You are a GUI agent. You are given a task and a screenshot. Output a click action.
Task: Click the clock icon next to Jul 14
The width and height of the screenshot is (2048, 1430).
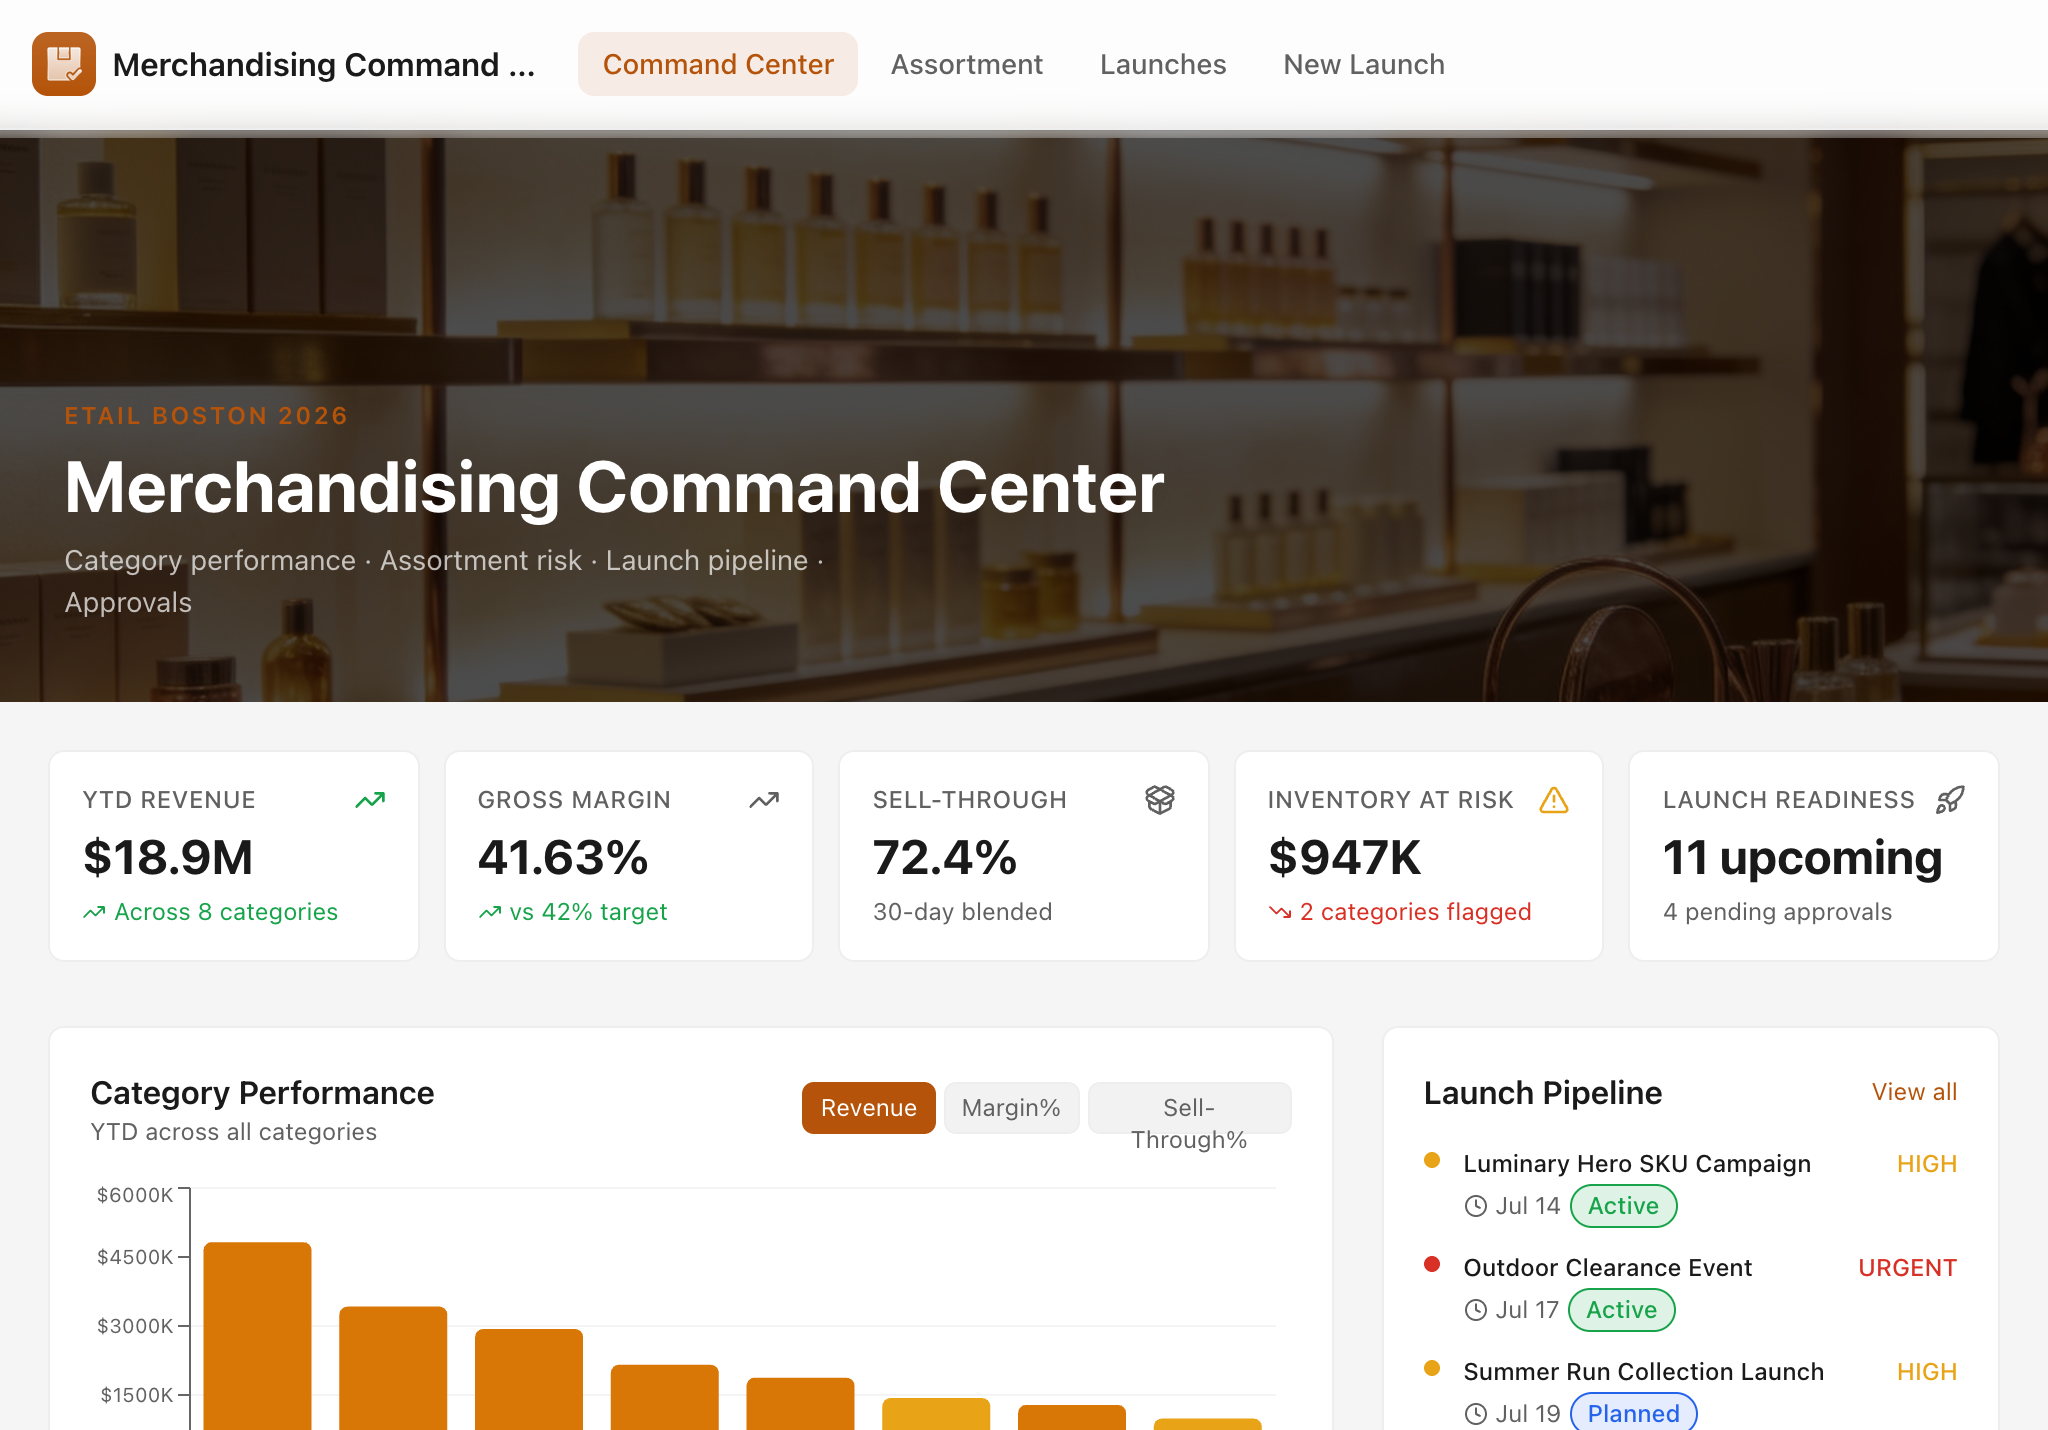(1476, 1206)
